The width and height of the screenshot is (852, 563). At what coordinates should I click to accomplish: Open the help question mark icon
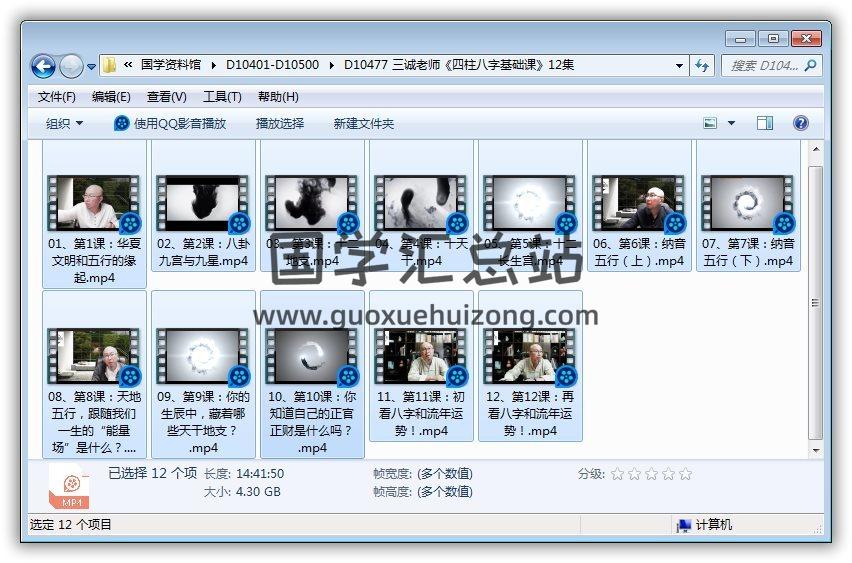800,123
